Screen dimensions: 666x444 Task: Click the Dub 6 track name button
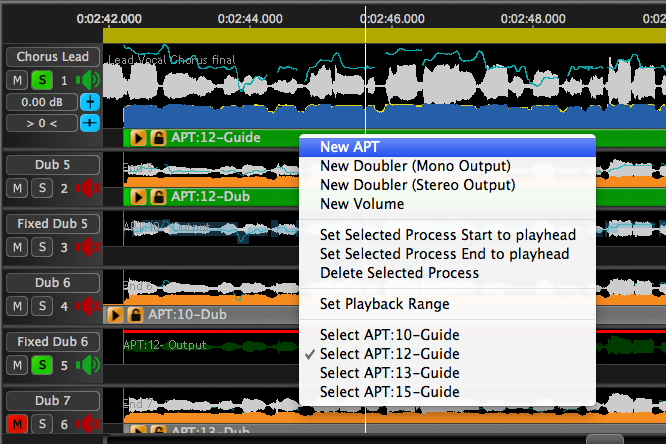coord(53,283)
